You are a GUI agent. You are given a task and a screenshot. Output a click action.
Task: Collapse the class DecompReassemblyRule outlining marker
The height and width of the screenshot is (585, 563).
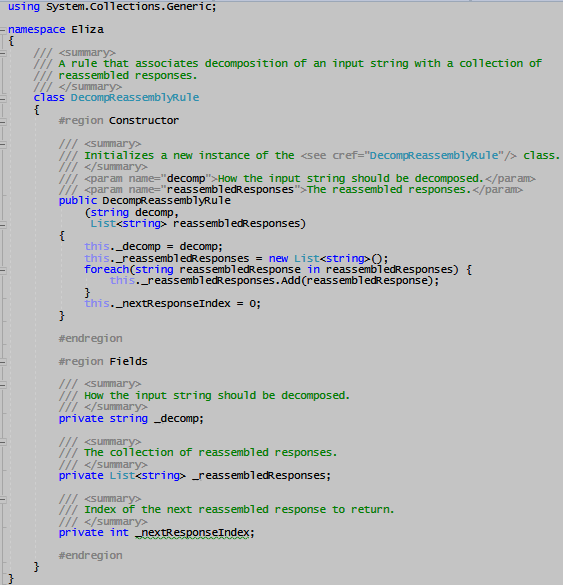[x=3, y=98]
